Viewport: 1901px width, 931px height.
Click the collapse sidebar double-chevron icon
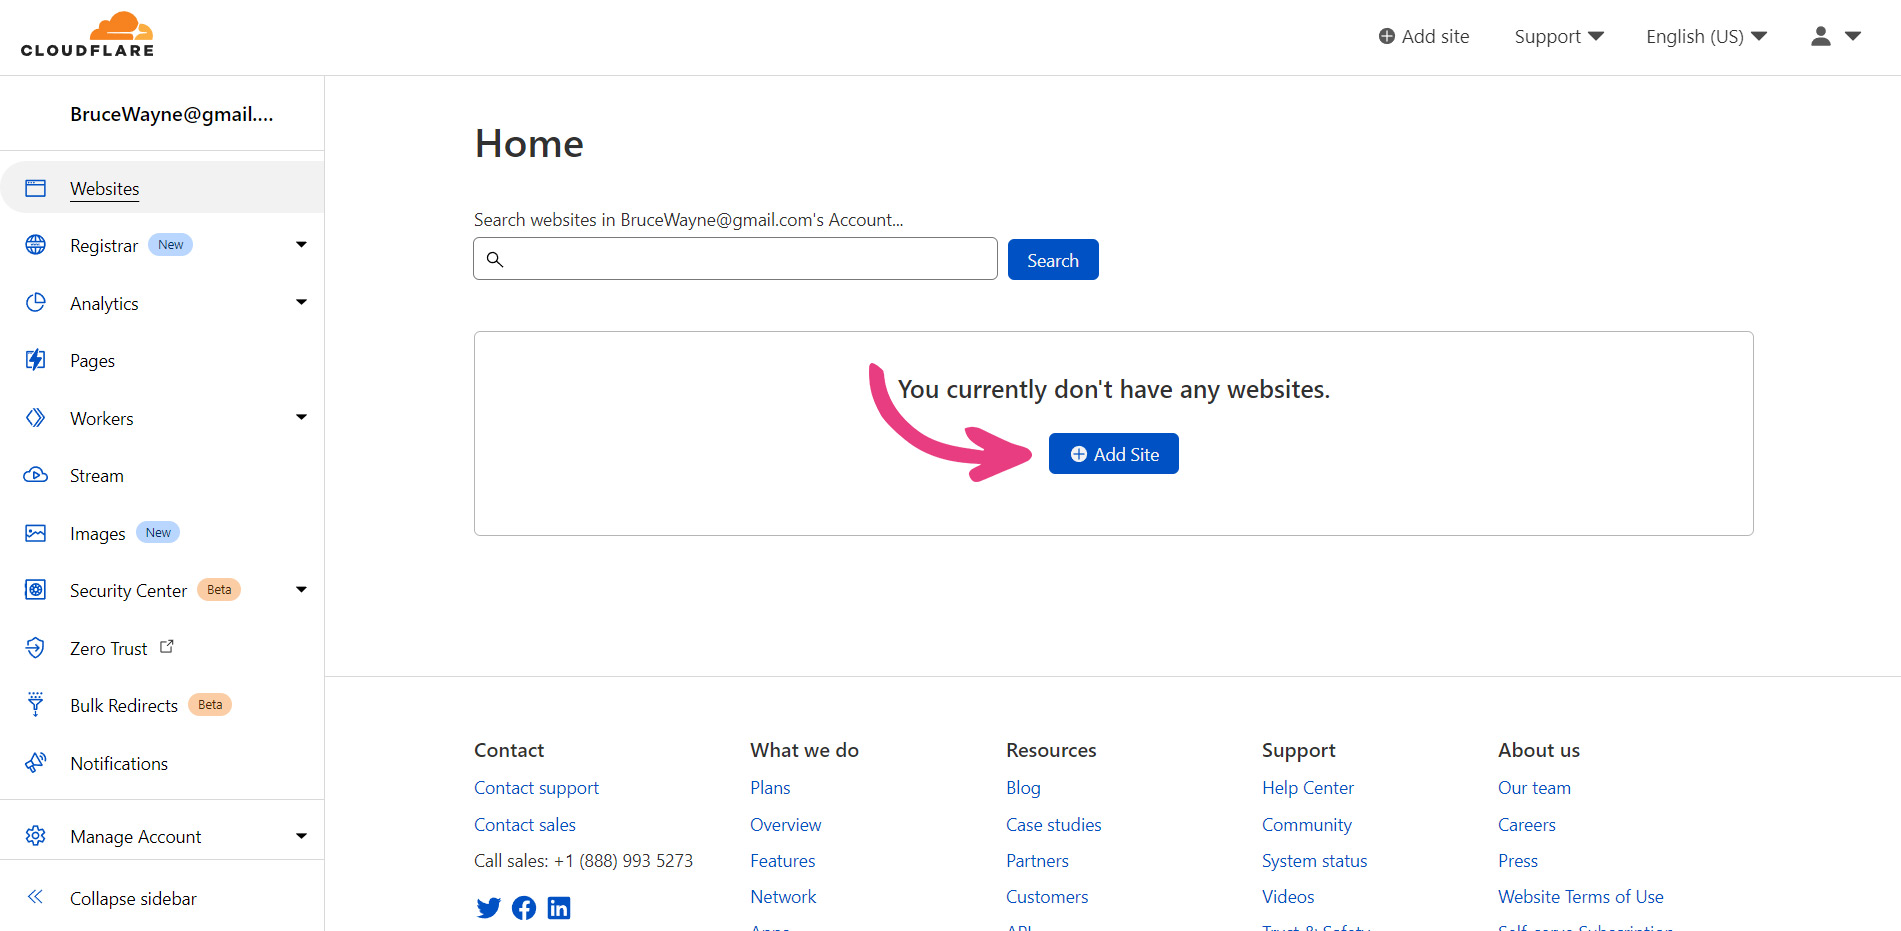click(36, 897)
